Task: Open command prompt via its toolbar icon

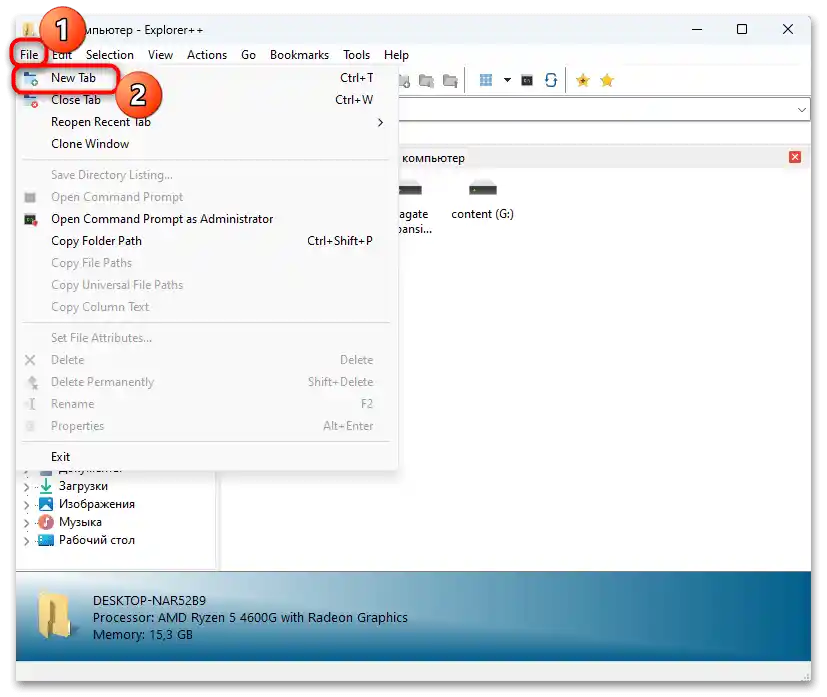Action: coord(526,80)
